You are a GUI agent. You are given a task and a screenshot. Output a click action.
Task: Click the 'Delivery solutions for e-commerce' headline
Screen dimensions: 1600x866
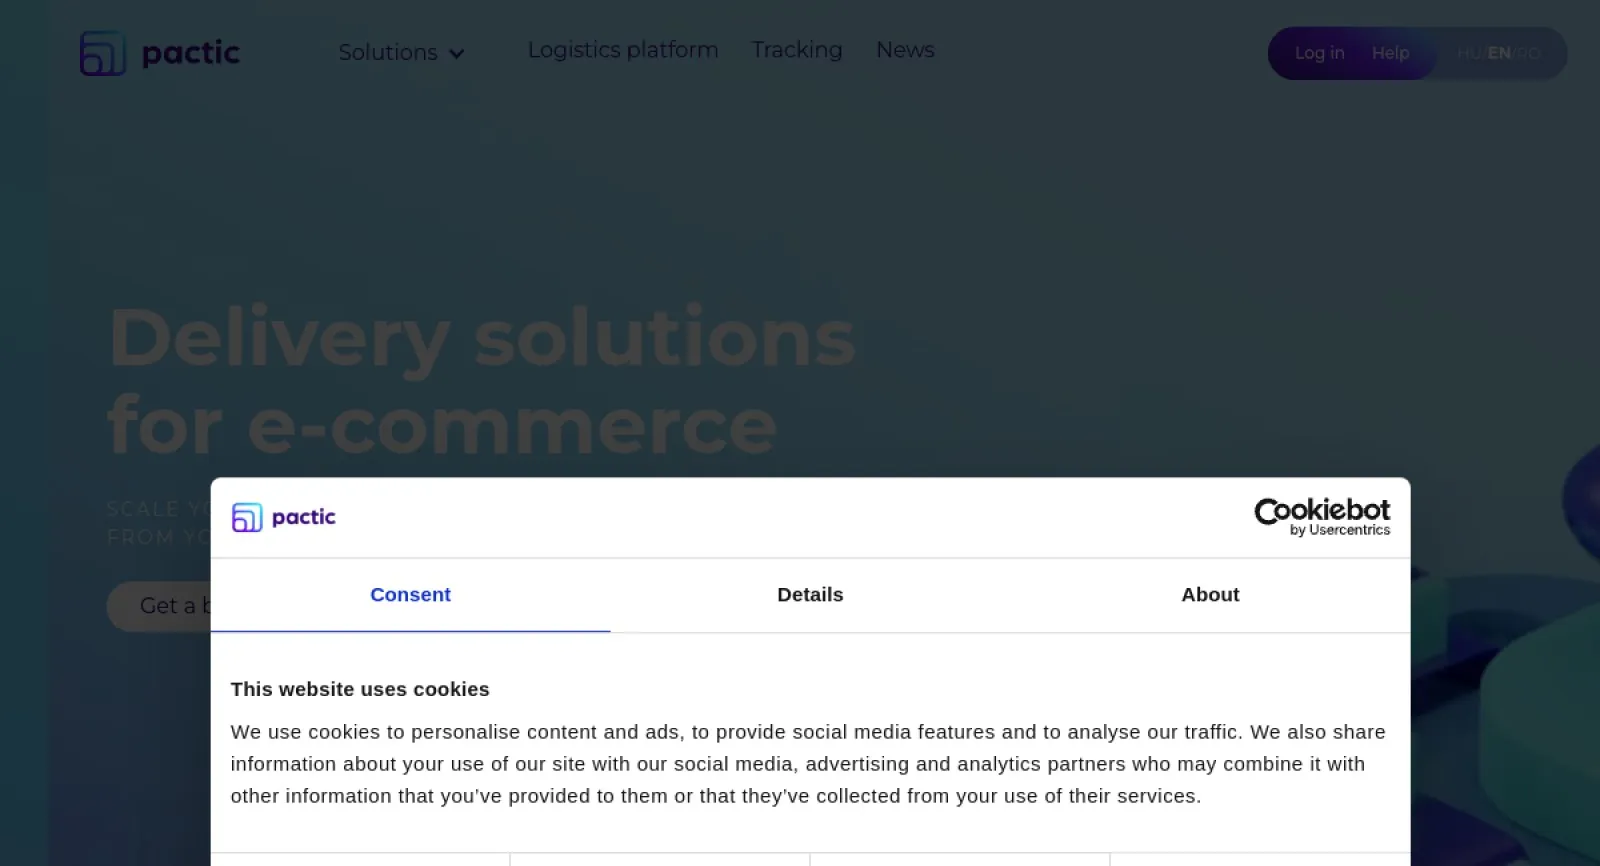pos(482,381)
